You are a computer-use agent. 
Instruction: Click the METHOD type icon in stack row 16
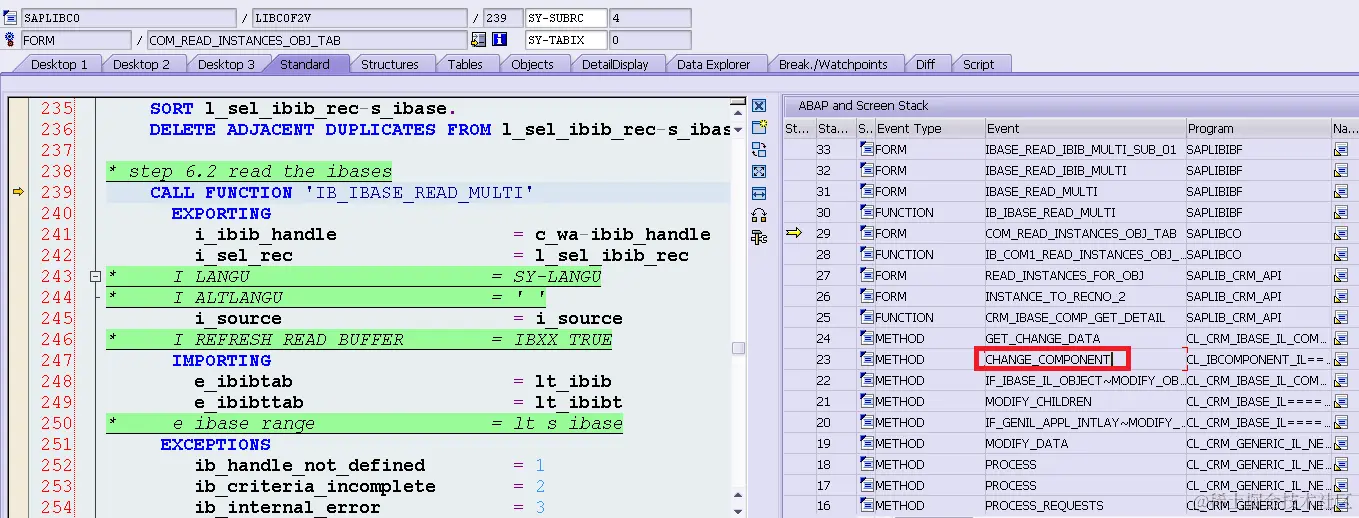tap(867, 506)
